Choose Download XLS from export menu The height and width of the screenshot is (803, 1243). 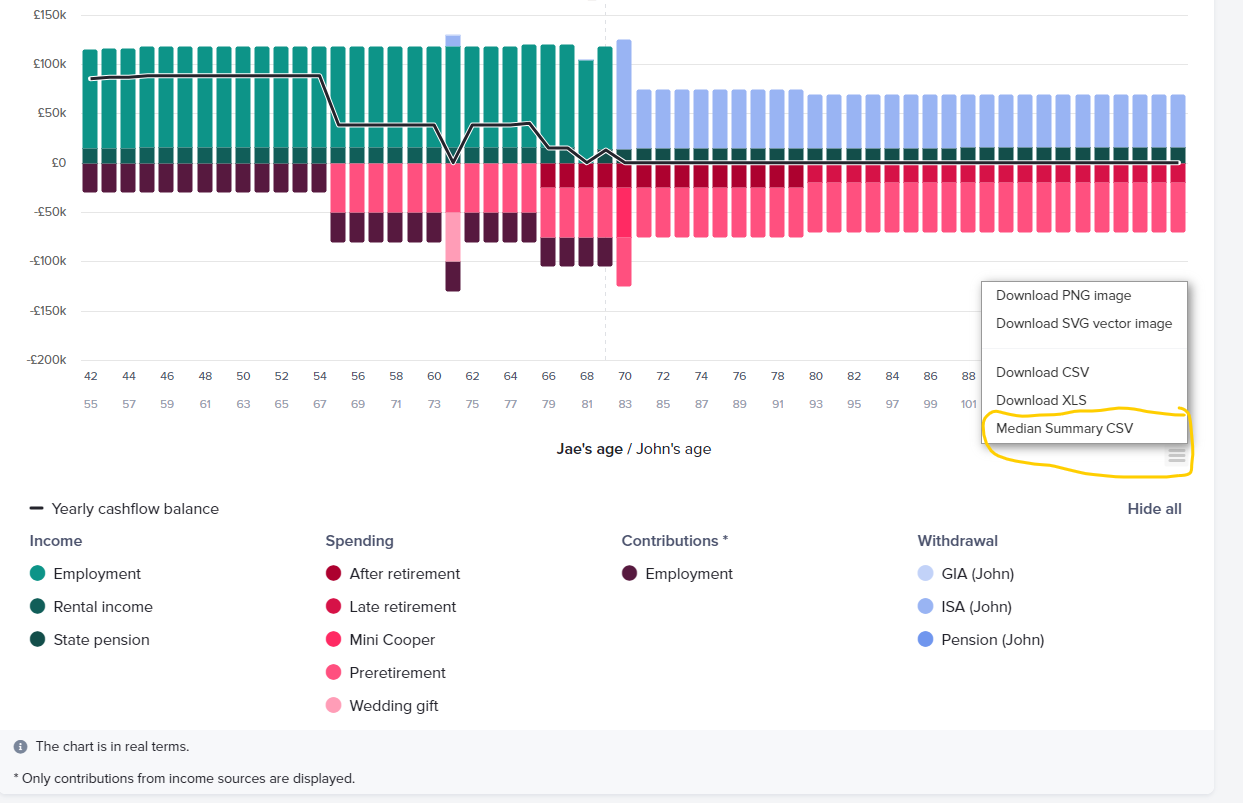coord(1040,400)
